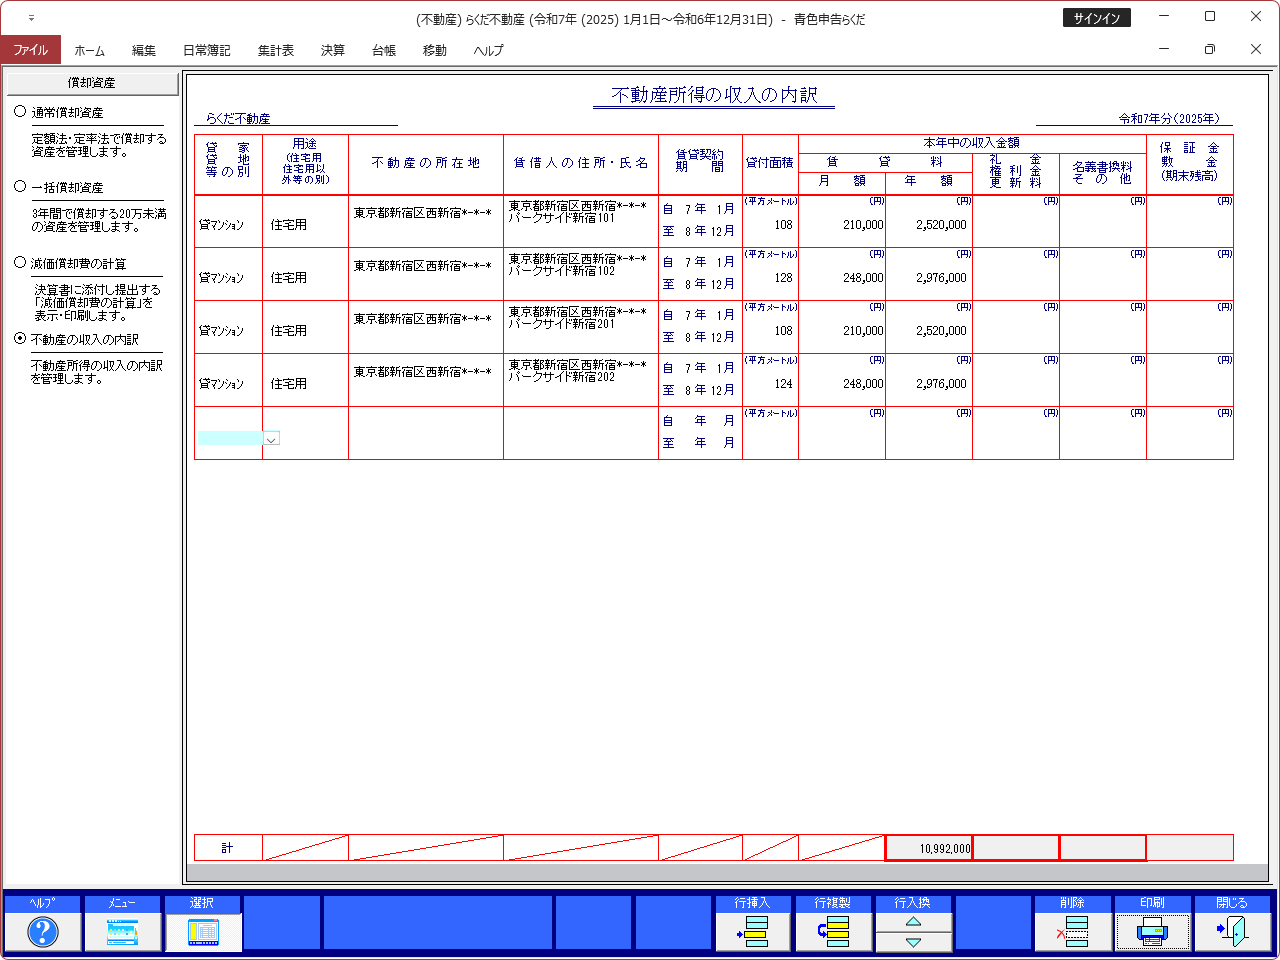1280x960 pixels.
Task: Insert a row with 行挿入 icon
Action: 752,932
